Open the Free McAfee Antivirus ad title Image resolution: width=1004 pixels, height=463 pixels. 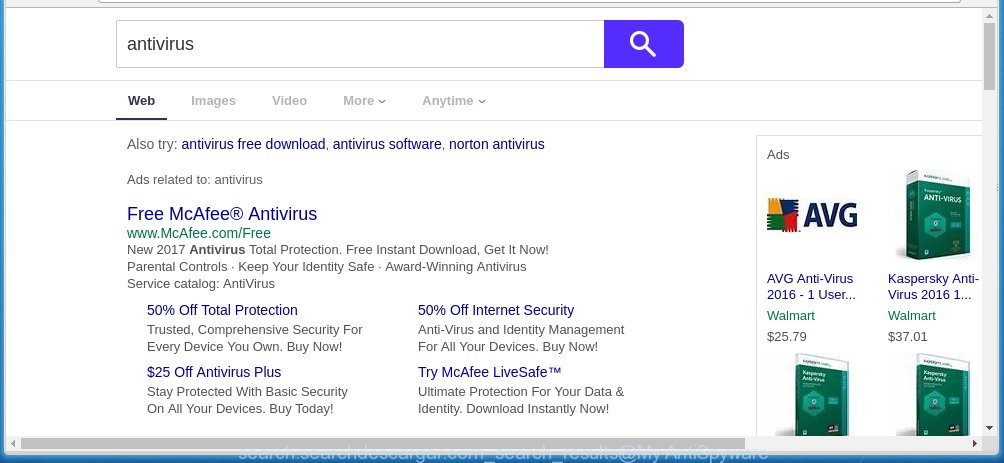point(222,214)
